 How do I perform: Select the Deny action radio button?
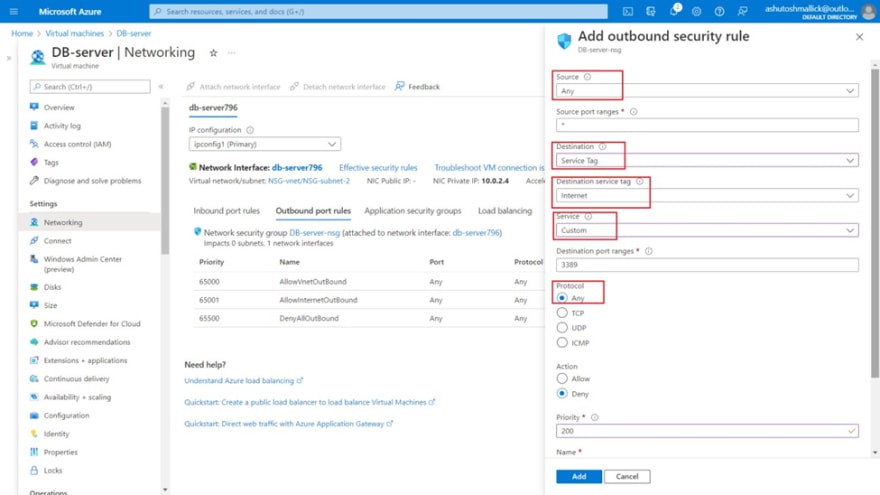tap(562, 394)
